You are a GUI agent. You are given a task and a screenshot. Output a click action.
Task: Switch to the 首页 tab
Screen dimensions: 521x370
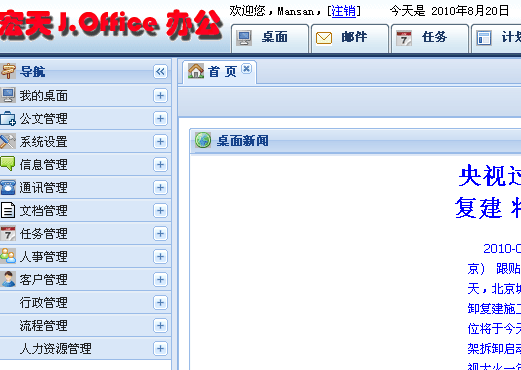point(219,72)
